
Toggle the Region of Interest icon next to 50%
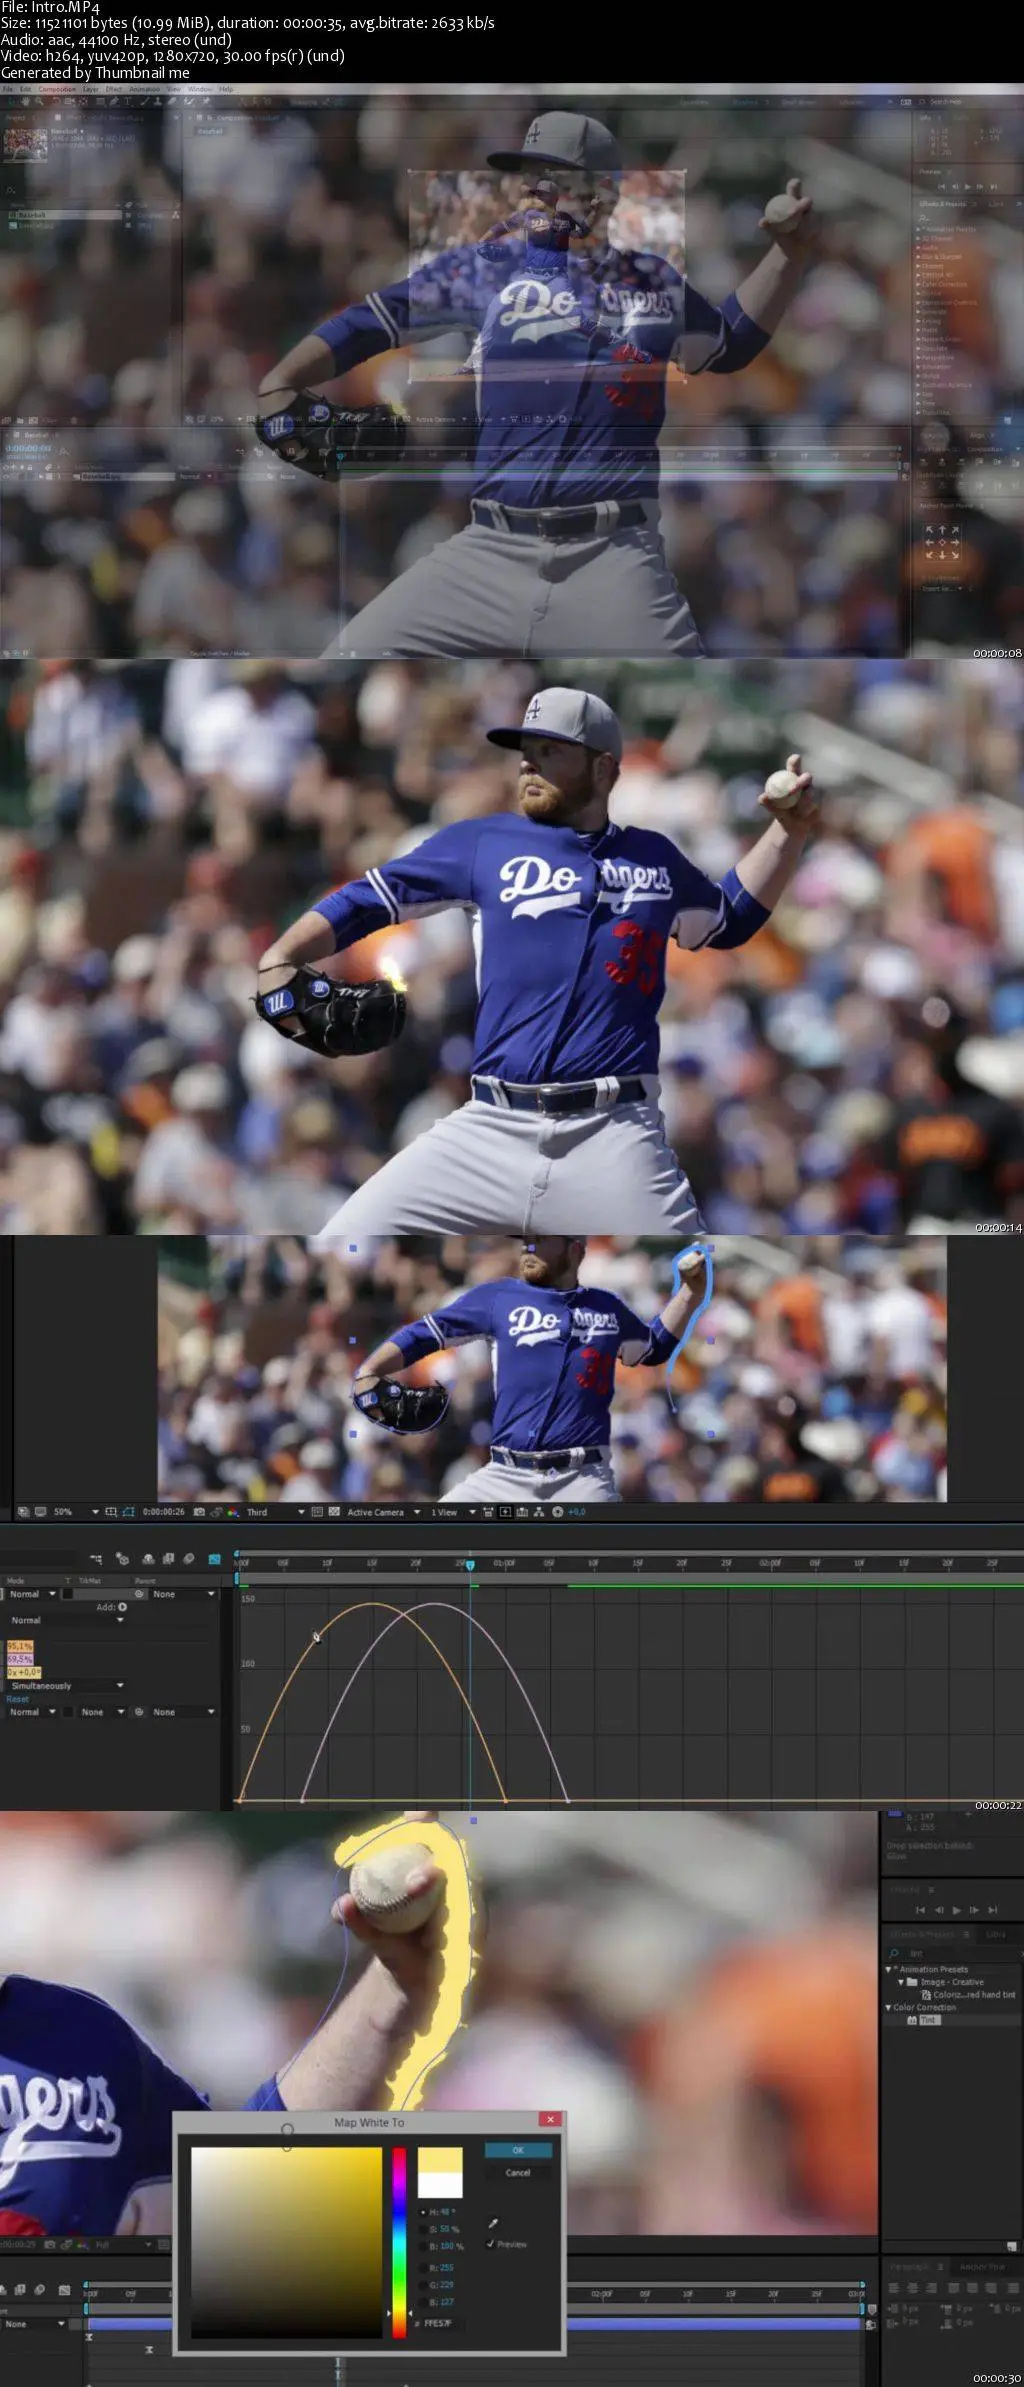[112, 1512]
